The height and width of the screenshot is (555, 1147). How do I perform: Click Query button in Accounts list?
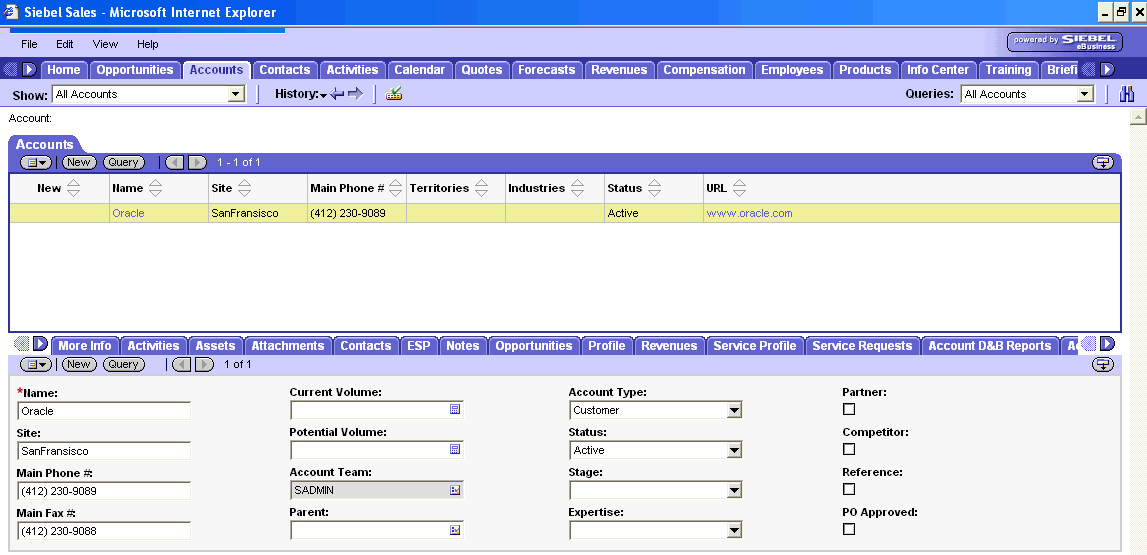click(124, 162)
